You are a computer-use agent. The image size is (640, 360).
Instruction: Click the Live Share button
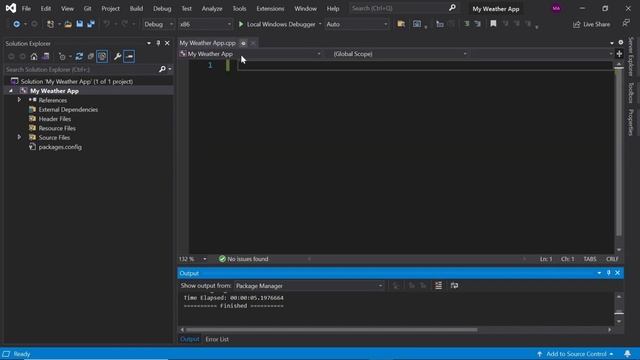[x=591, y=24]
